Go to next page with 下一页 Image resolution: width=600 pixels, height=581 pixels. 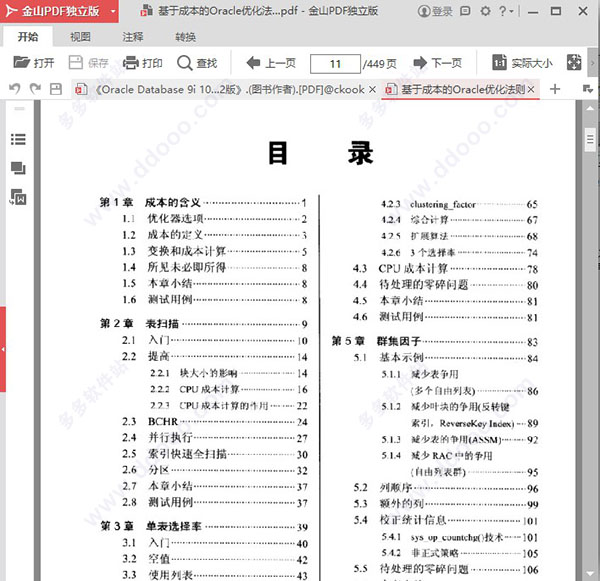coord(438,63)
